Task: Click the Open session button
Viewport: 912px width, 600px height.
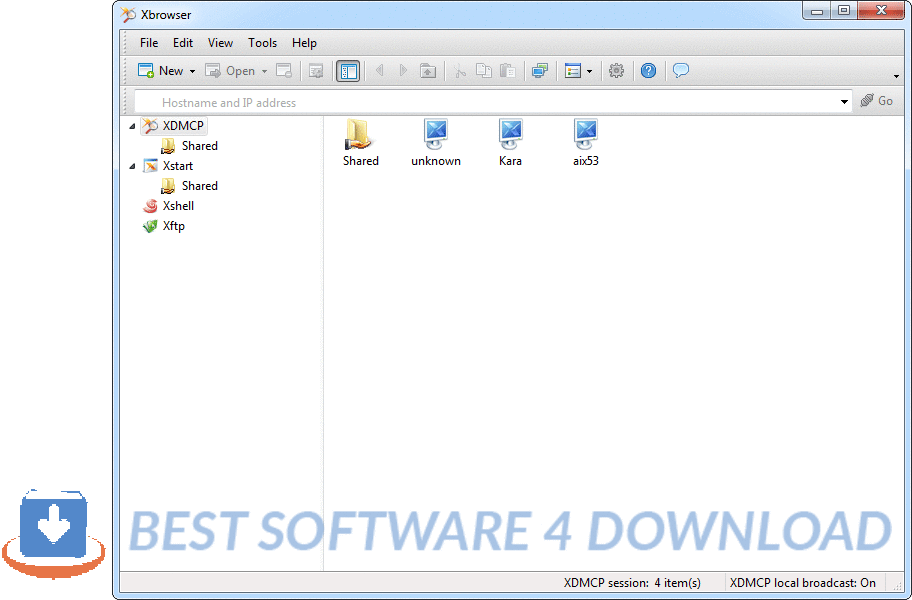Action: [230, 71]
